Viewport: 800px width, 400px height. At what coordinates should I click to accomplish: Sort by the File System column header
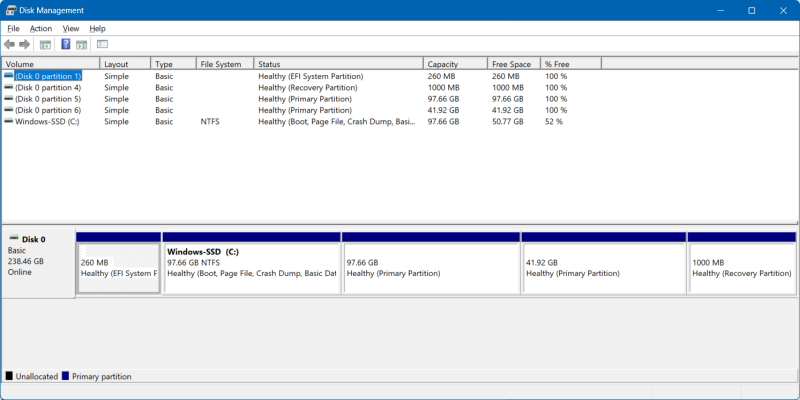tap(226, 64)
